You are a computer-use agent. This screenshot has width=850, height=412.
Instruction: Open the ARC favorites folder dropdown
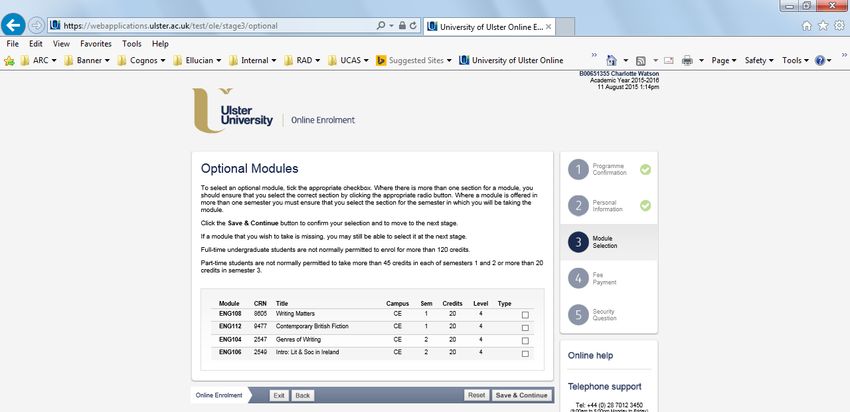[x=39, y=61]
